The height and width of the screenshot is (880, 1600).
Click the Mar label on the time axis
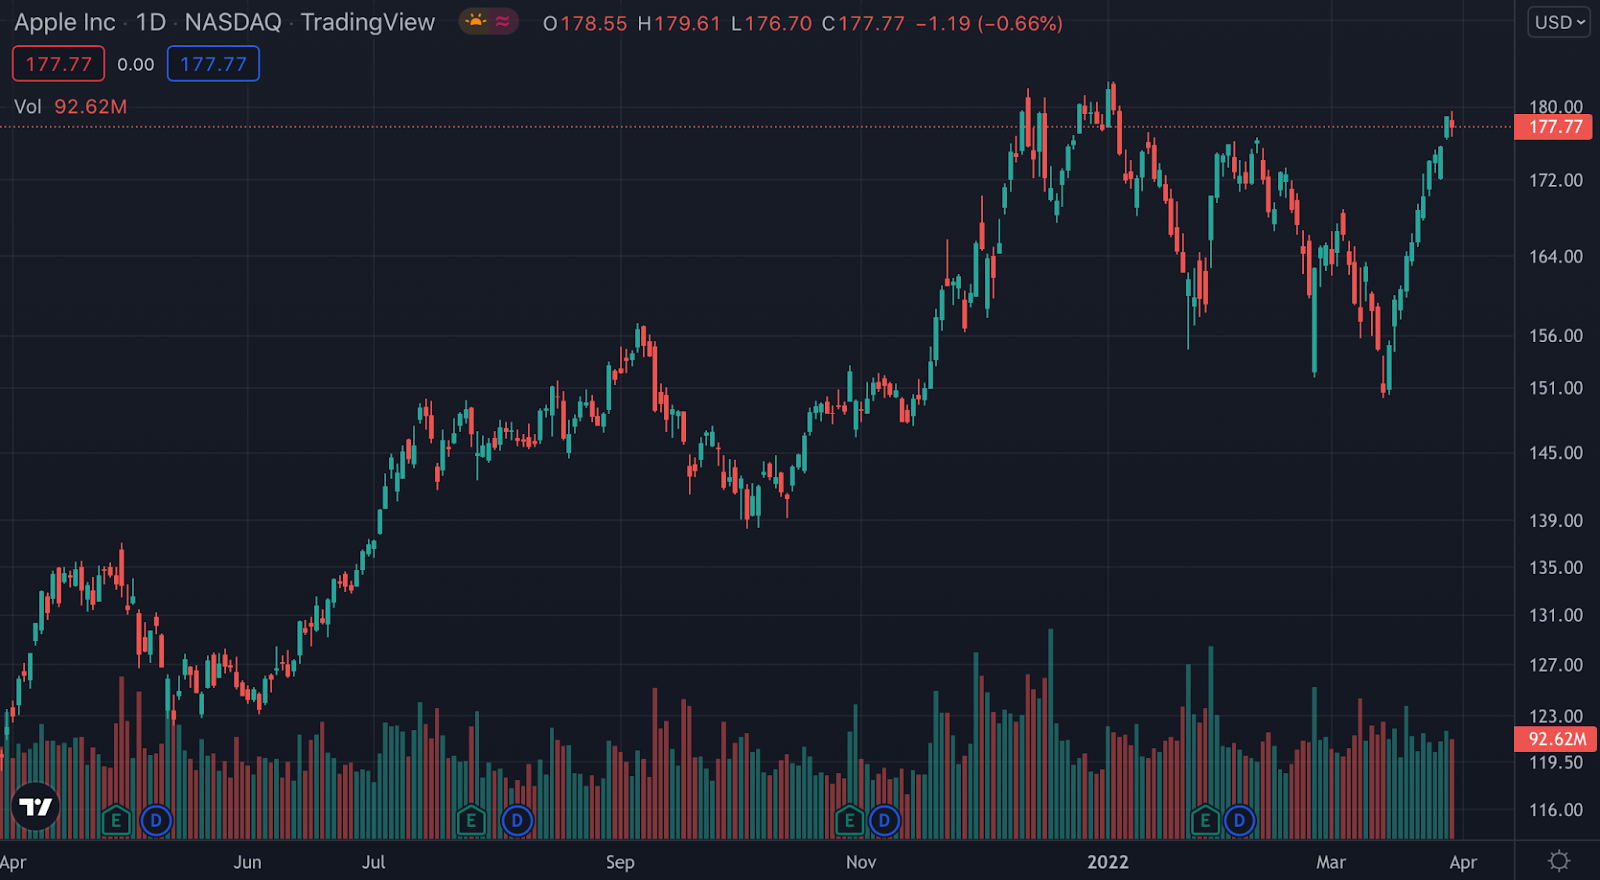[1331, 862]
